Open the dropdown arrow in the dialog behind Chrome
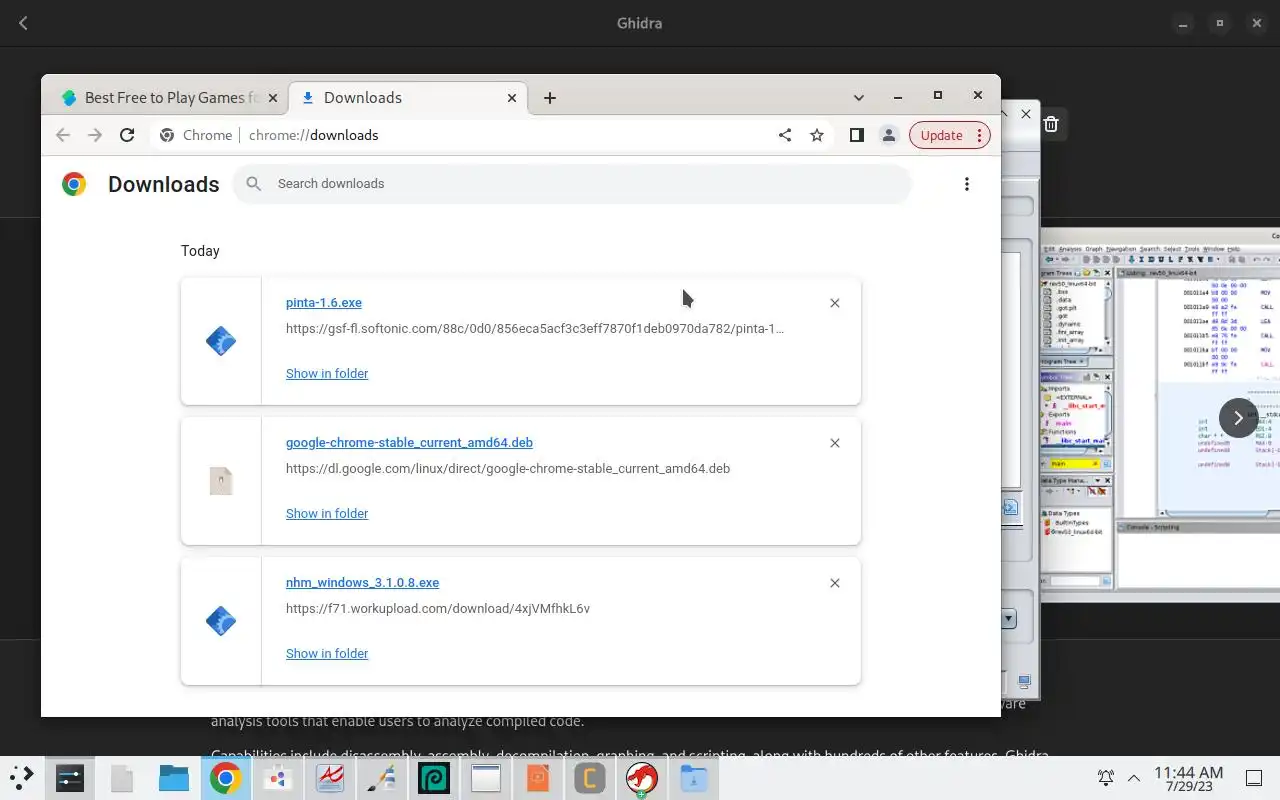Viewport: 1280px width, 800px height. [1008, 619]
